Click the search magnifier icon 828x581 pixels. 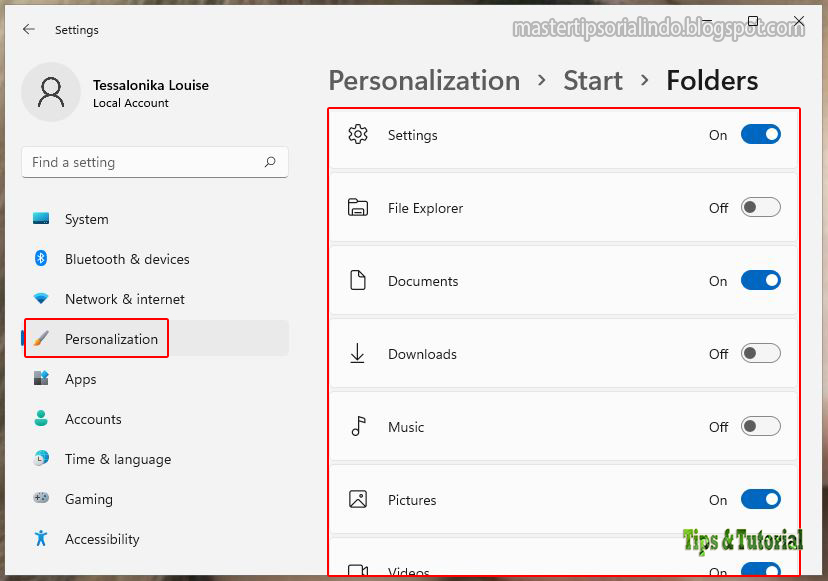[x=270, y=162]
